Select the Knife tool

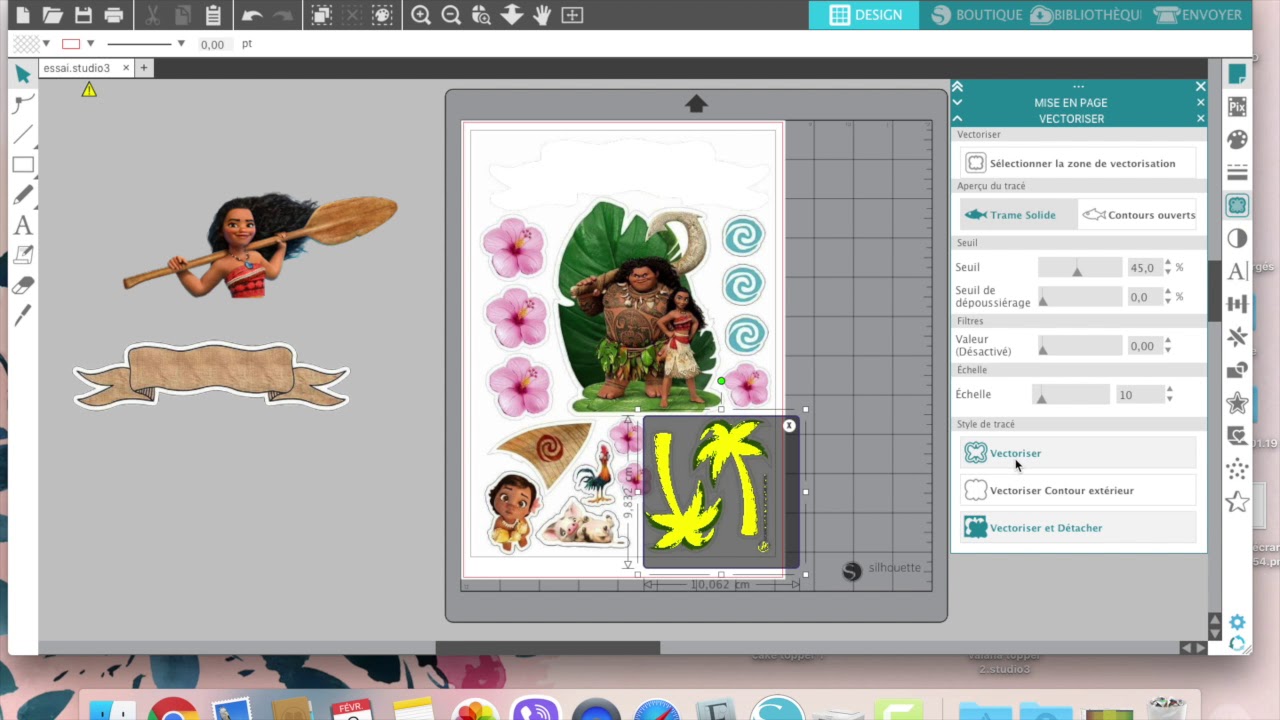pyautogui.click(x=23, y=315)
